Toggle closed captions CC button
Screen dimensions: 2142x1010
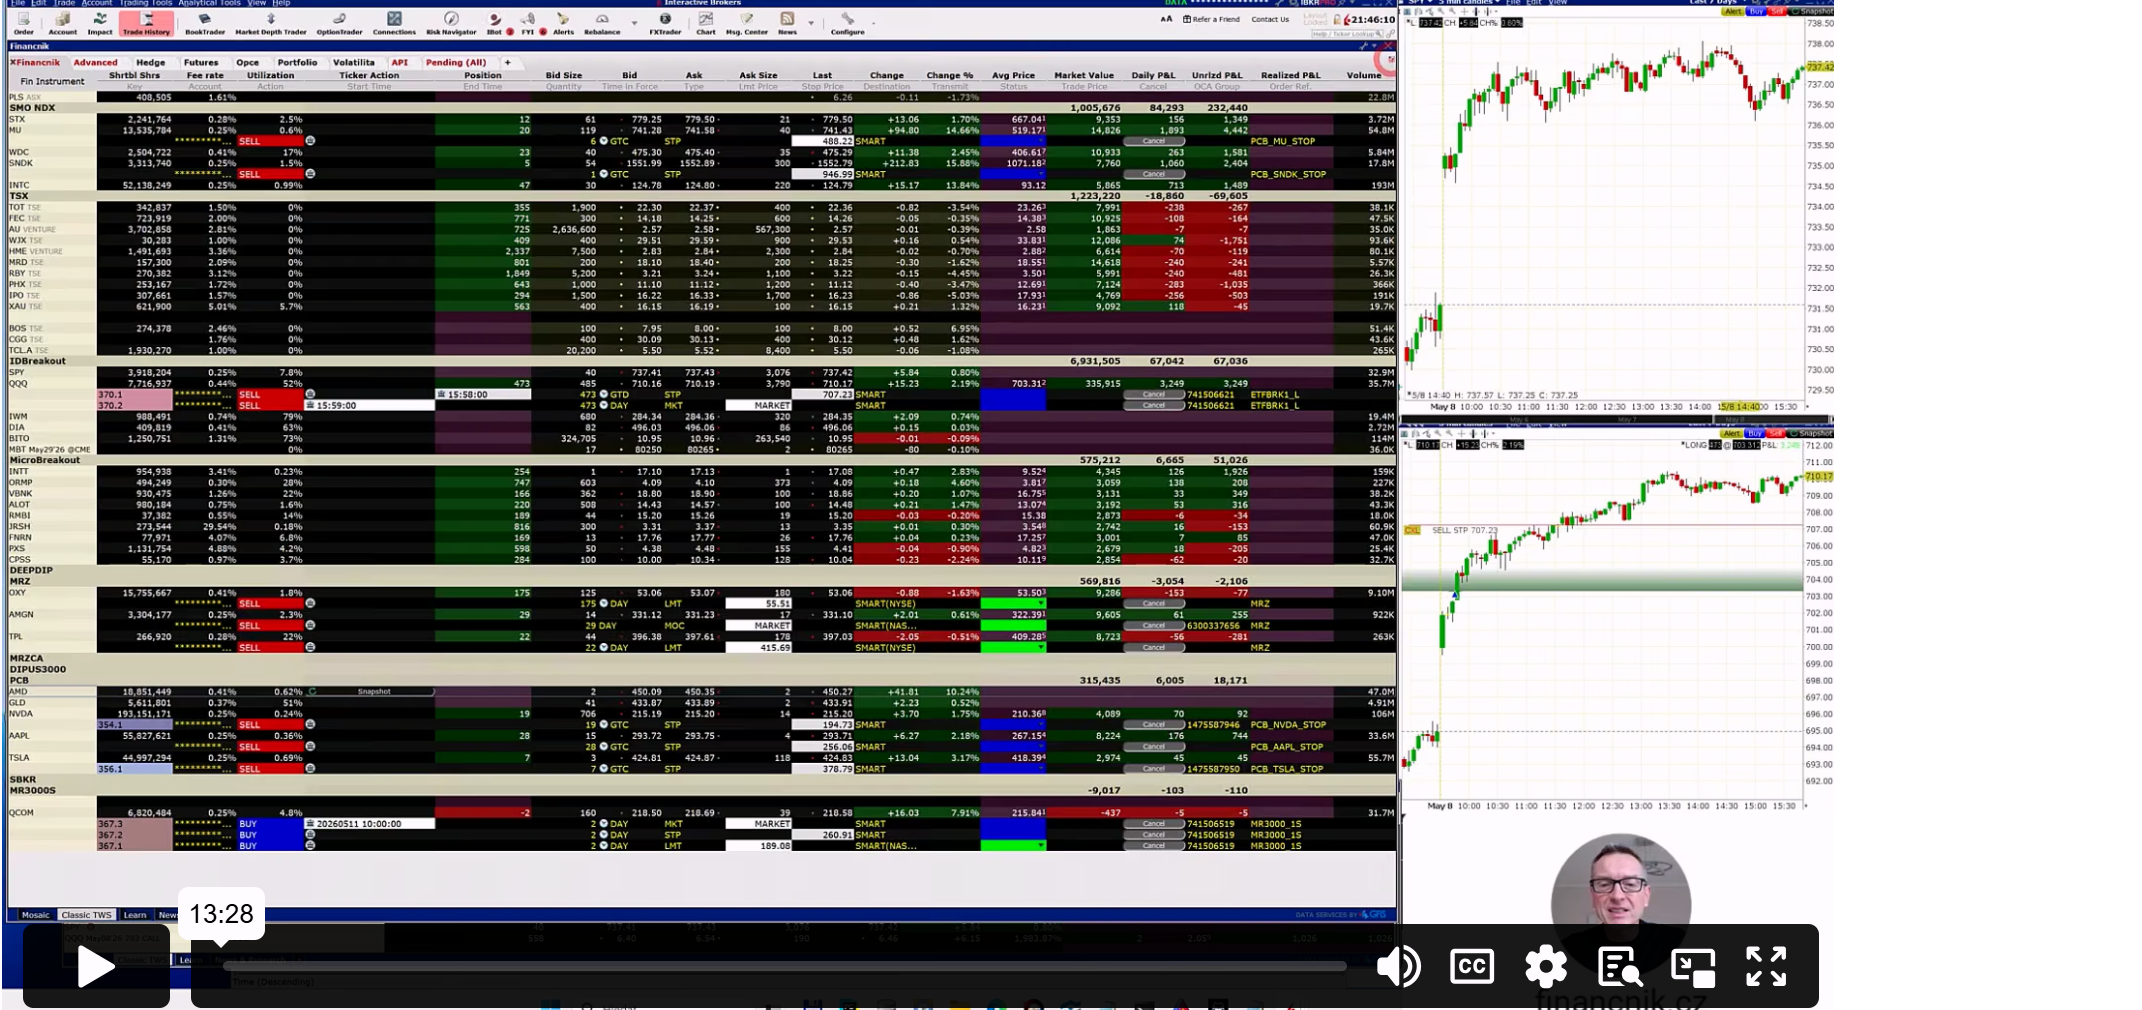click(x=1472, y=966)
